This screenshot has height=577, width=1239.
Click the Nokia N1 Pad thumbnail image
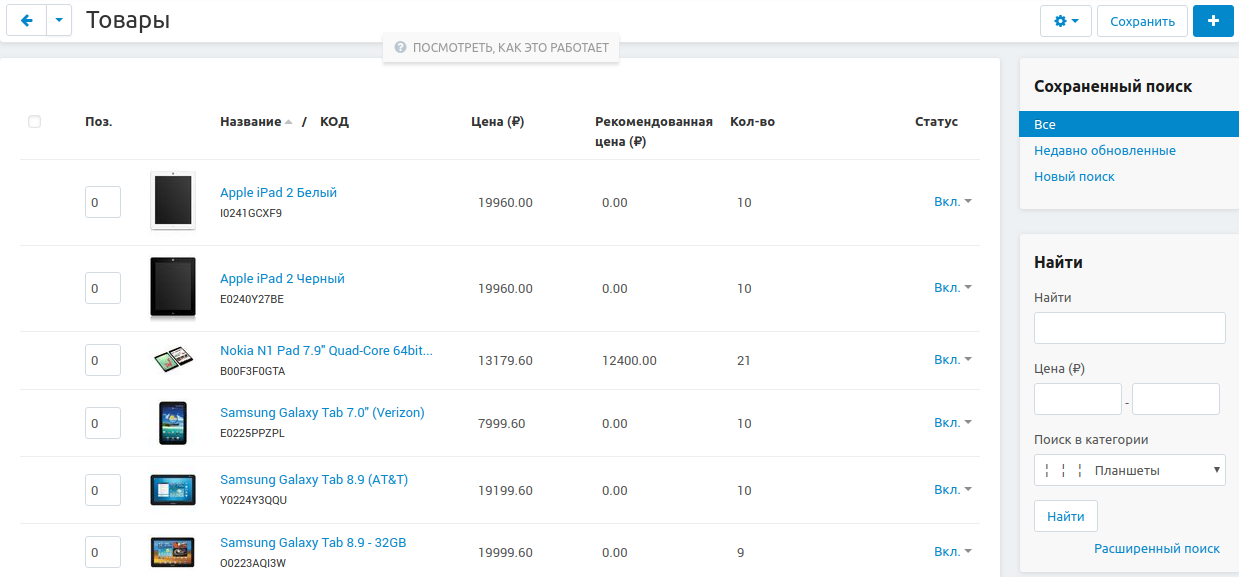173,360
